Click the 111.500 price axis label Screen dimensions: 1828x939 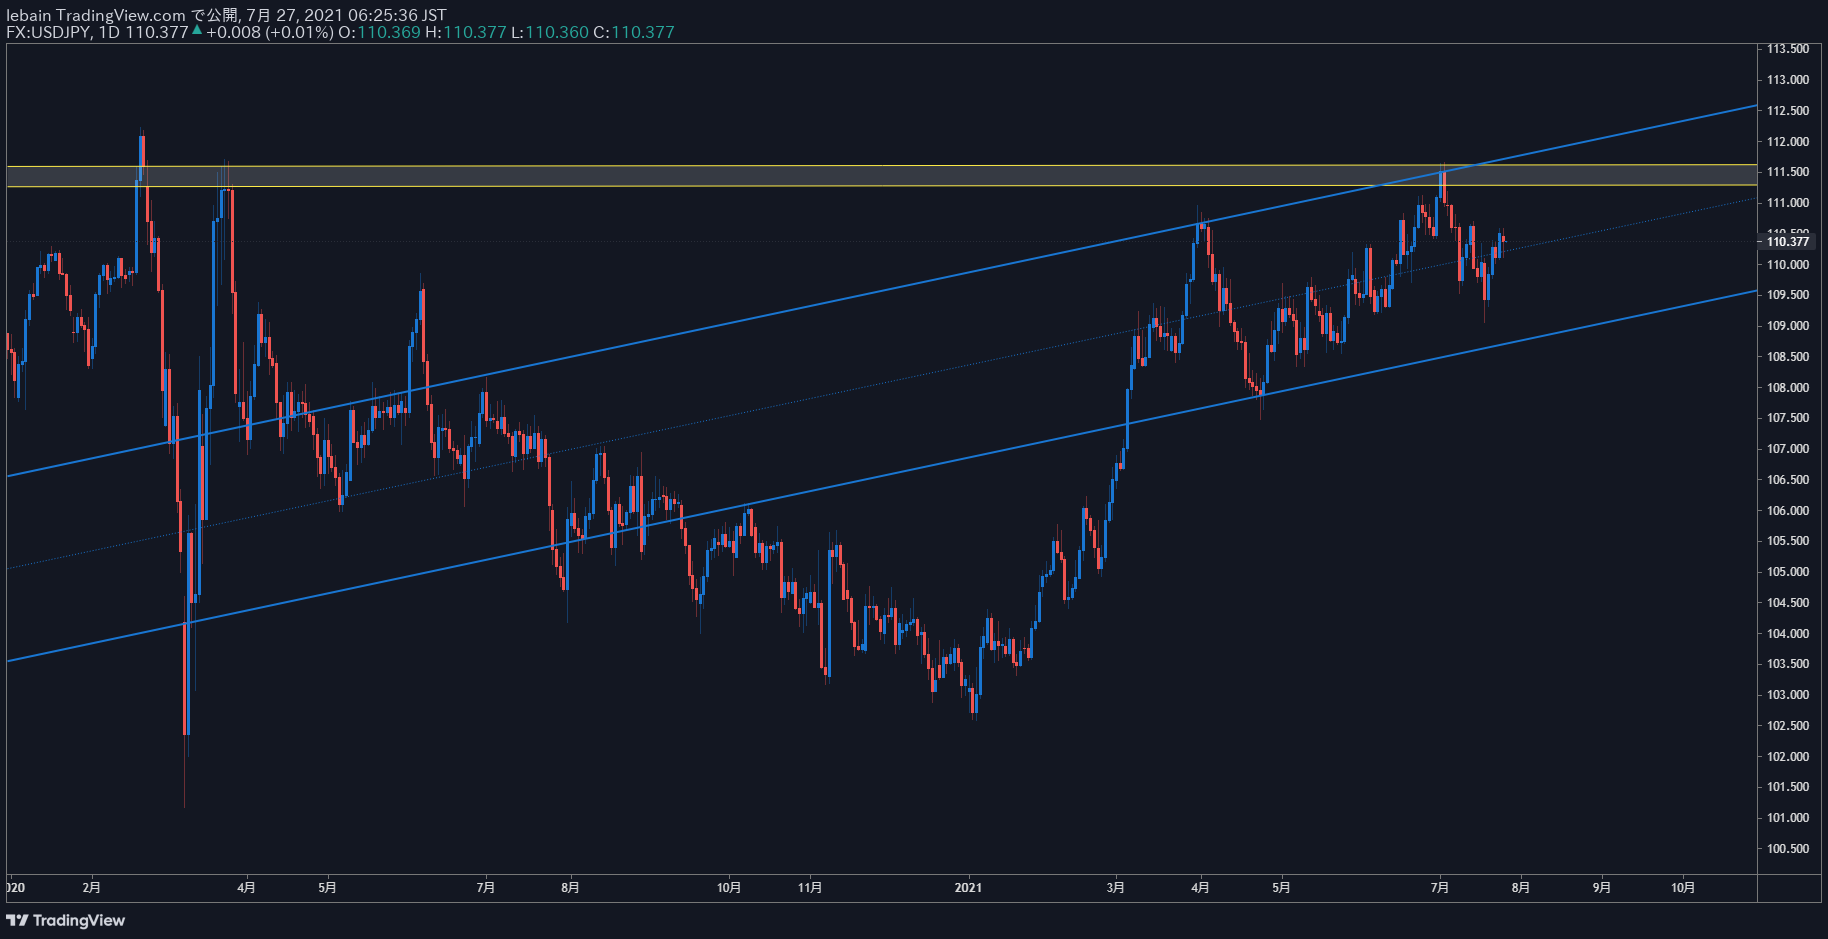coord(1788,172)
